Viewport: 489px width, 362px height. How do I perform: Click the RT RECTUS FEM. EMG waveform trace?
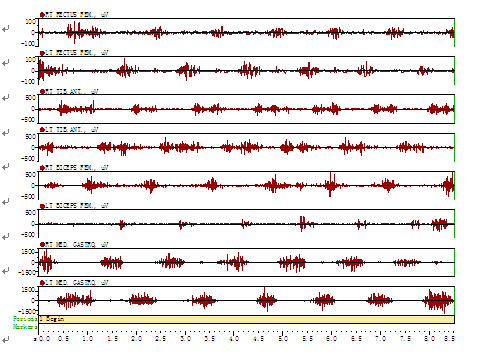pyautogui.click(x=246, y=33)
